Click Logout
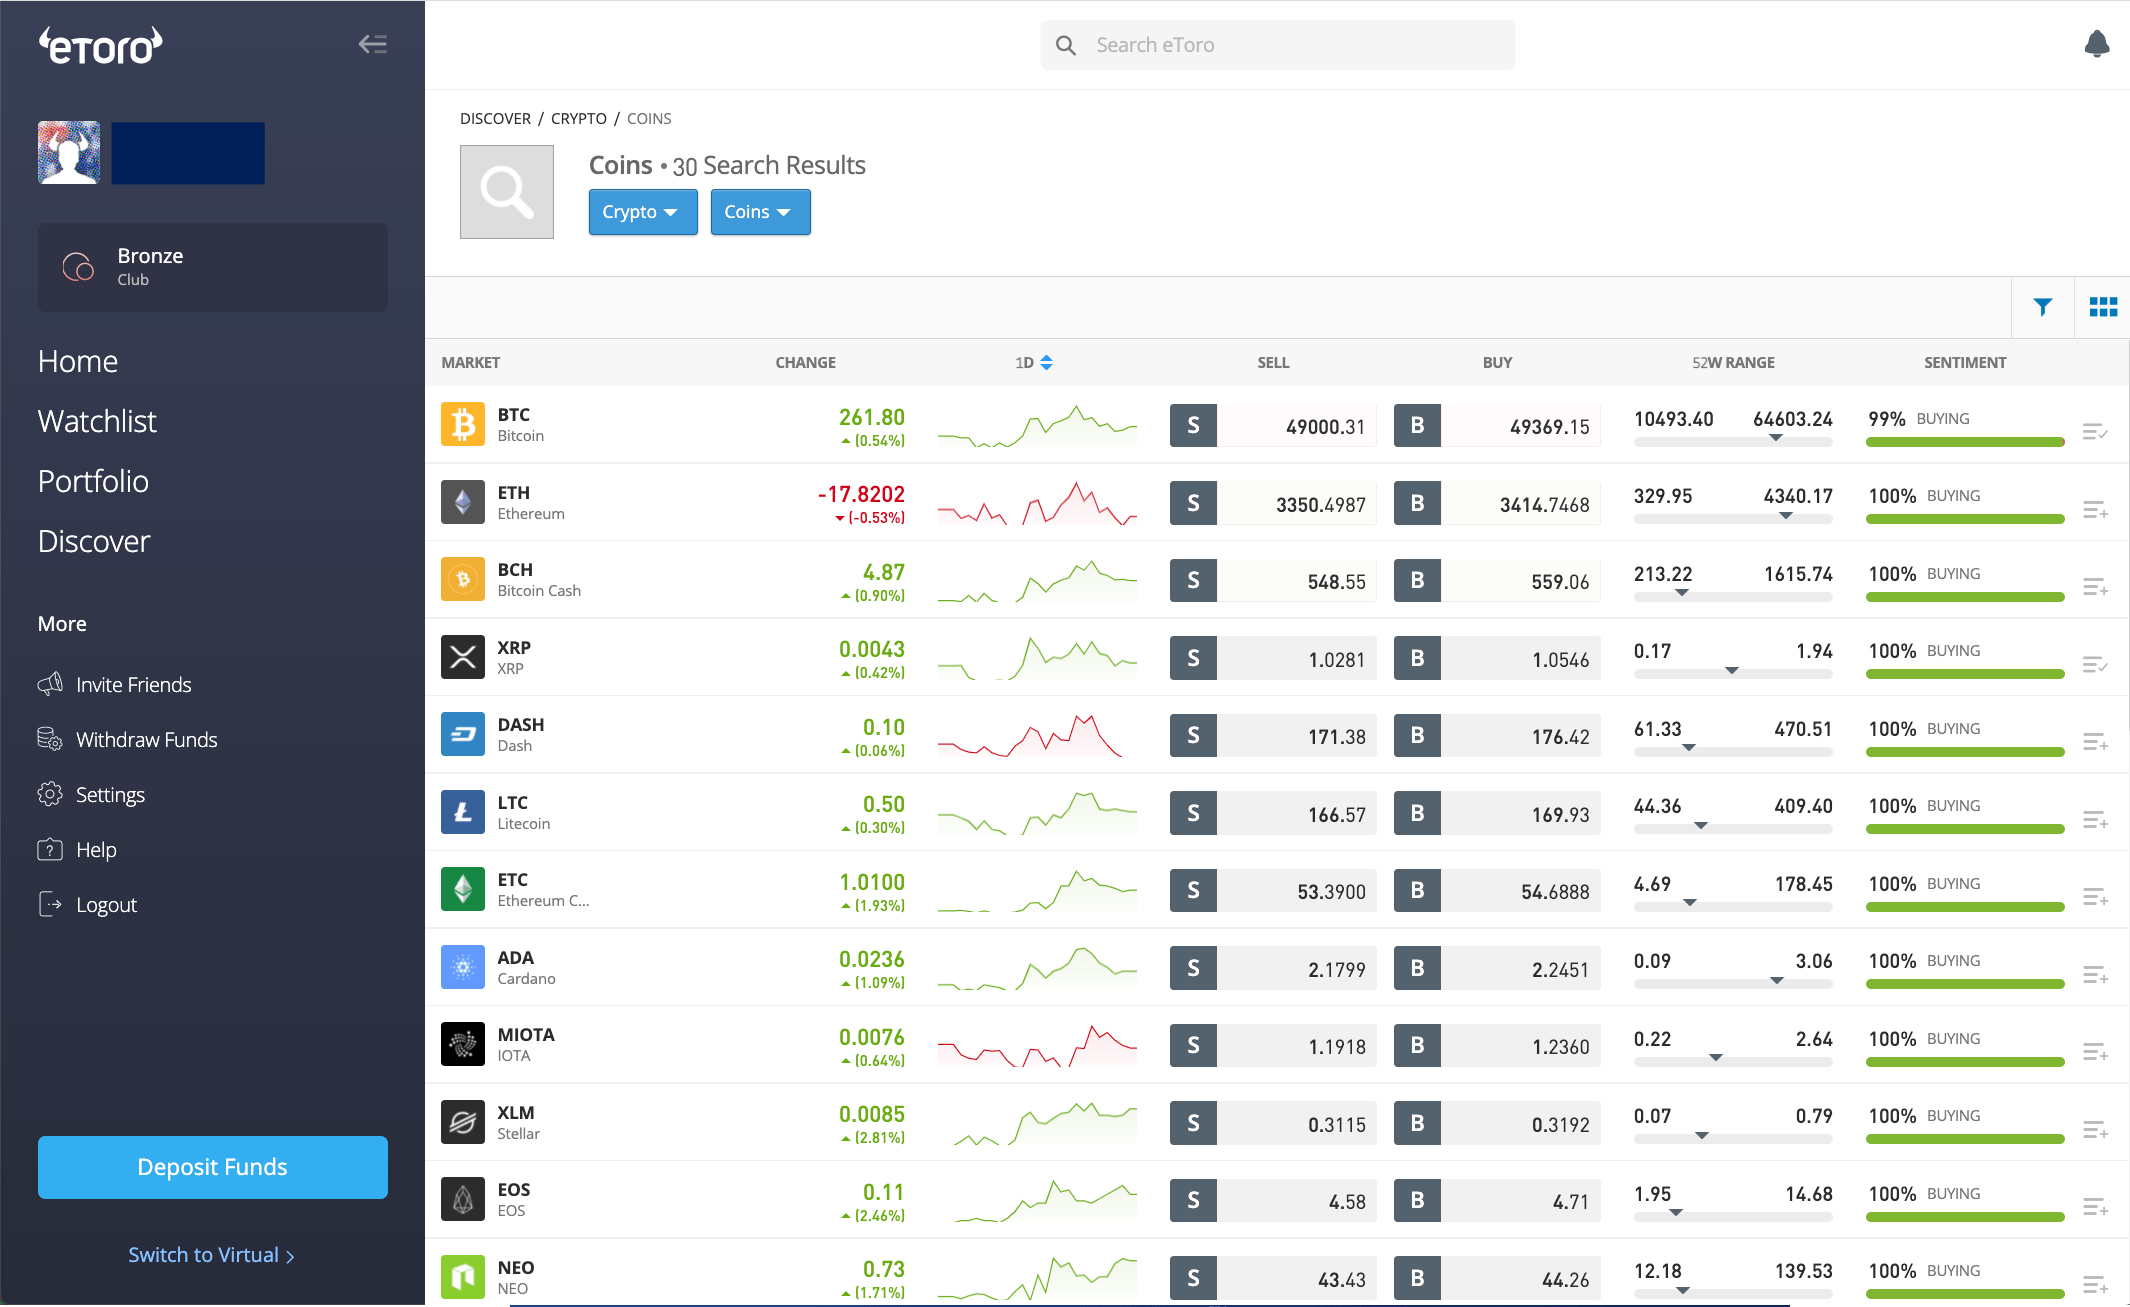2130x1307 pixels. point(87,904)
